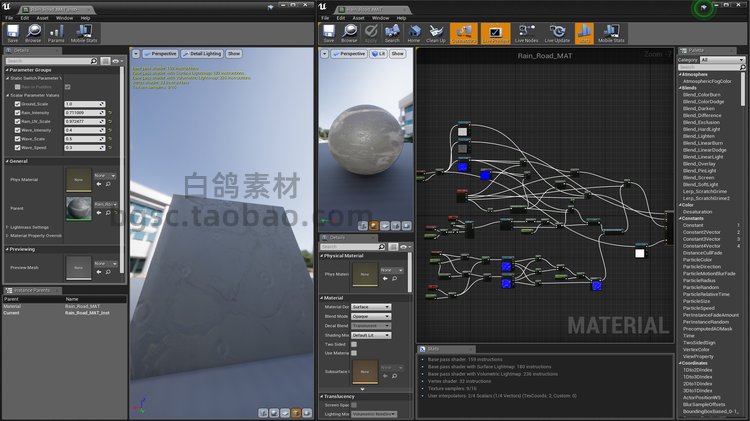Click the Detail Lighting view mode button
This screenshot has height=421, width=750.
point(204,53)
